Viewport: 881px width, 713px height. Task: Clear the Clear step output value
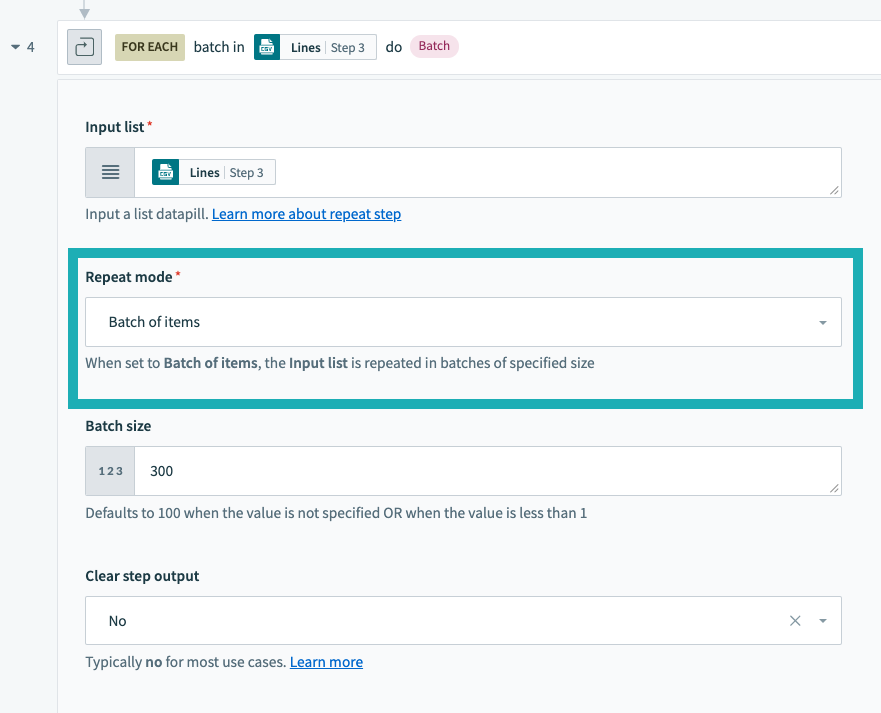click(x=795, y=621)
